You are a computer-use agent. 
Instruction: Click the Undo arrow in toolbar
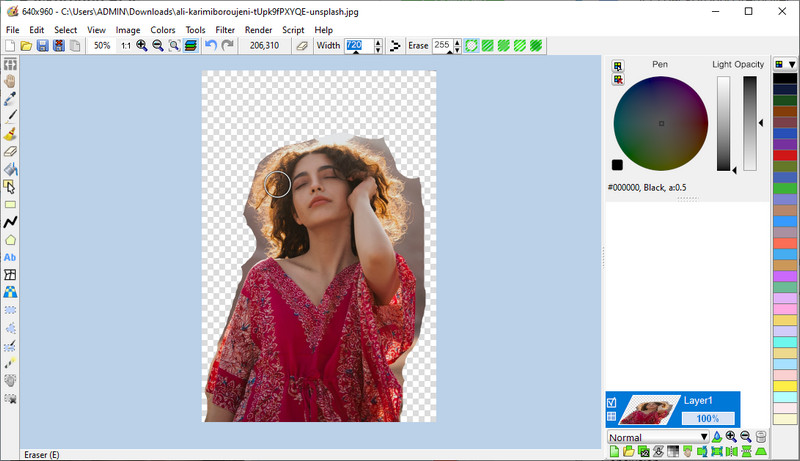210,46
